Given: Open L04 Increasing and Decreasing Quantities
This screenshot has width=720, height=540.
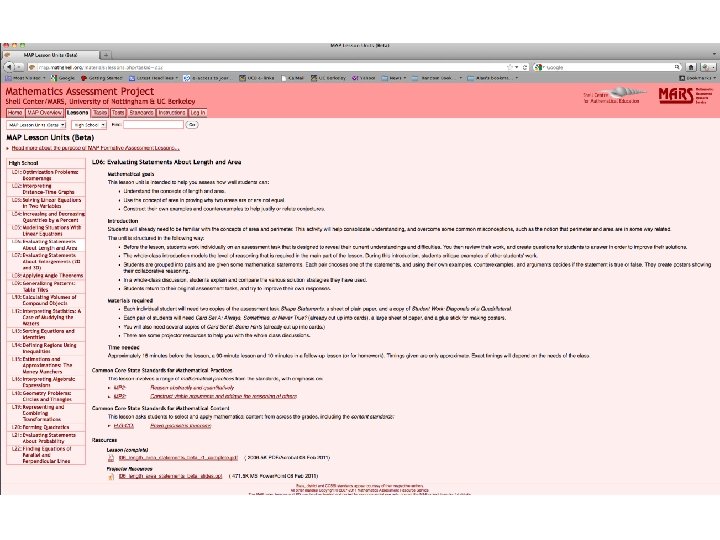Looking at the screenshot, I should (48, 217).
